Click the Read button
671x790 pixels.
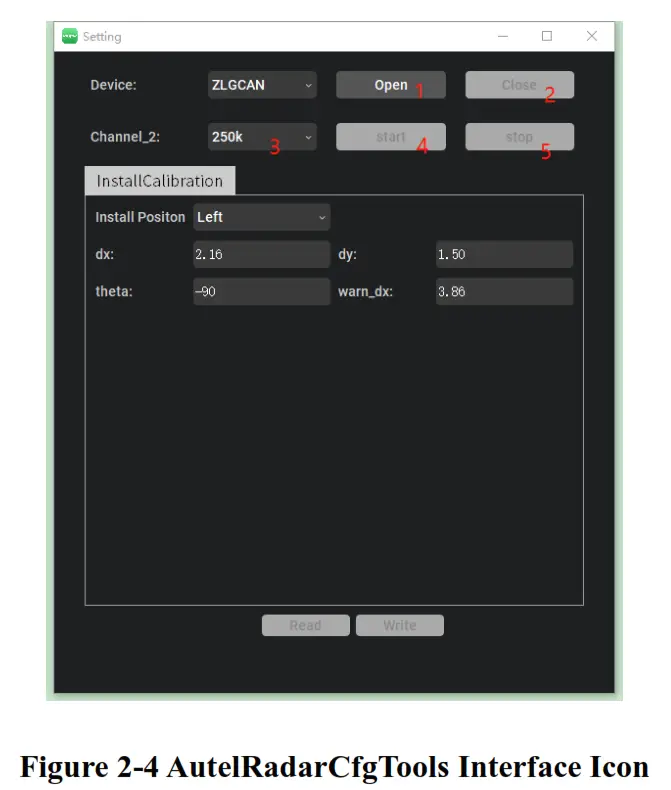pyautogui.click(x=306, y=625)
